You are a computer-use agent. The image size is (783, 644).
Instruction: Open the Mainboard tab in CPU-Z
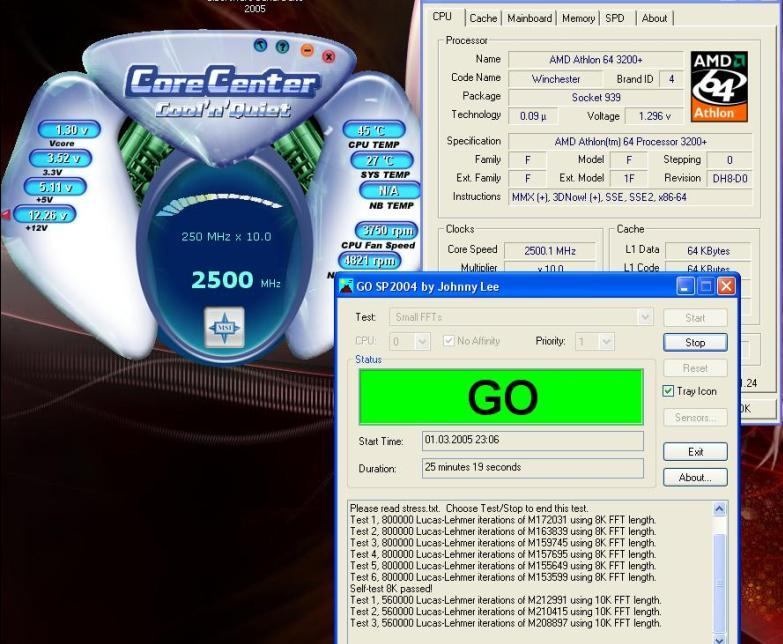point(529,18)
